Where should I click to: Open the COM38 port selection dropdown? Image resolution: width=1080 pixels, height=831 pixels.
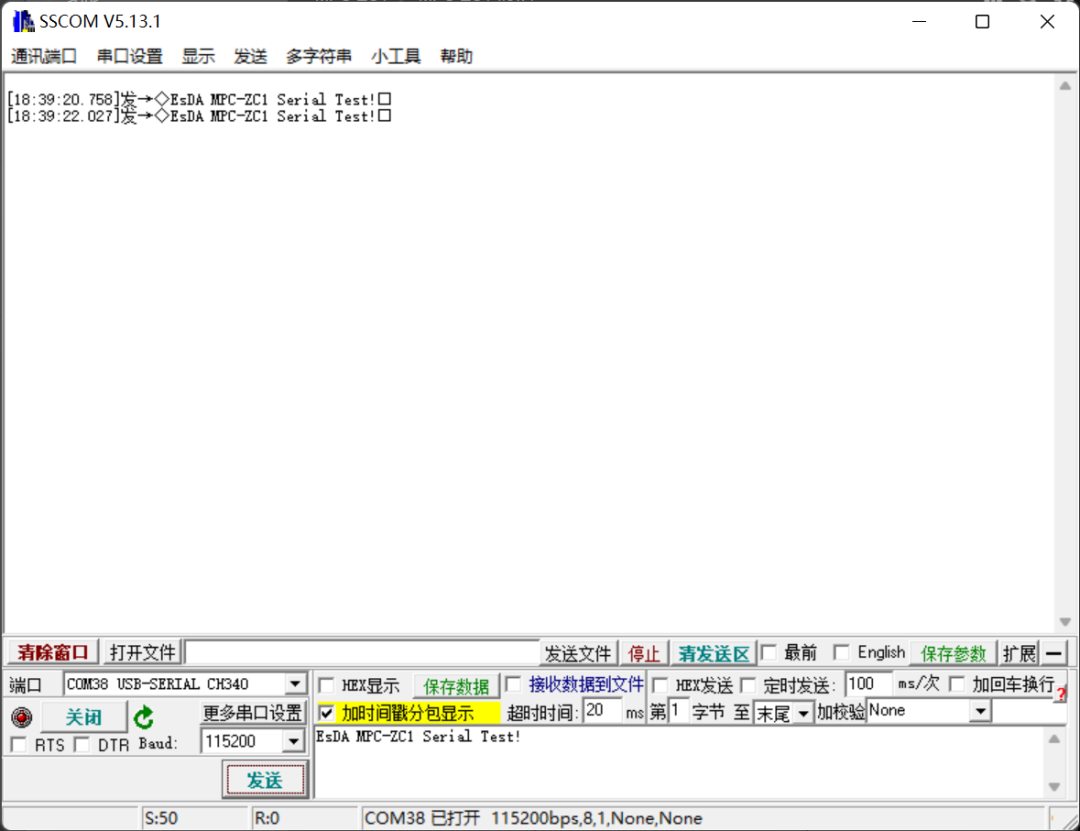[296, 684]
